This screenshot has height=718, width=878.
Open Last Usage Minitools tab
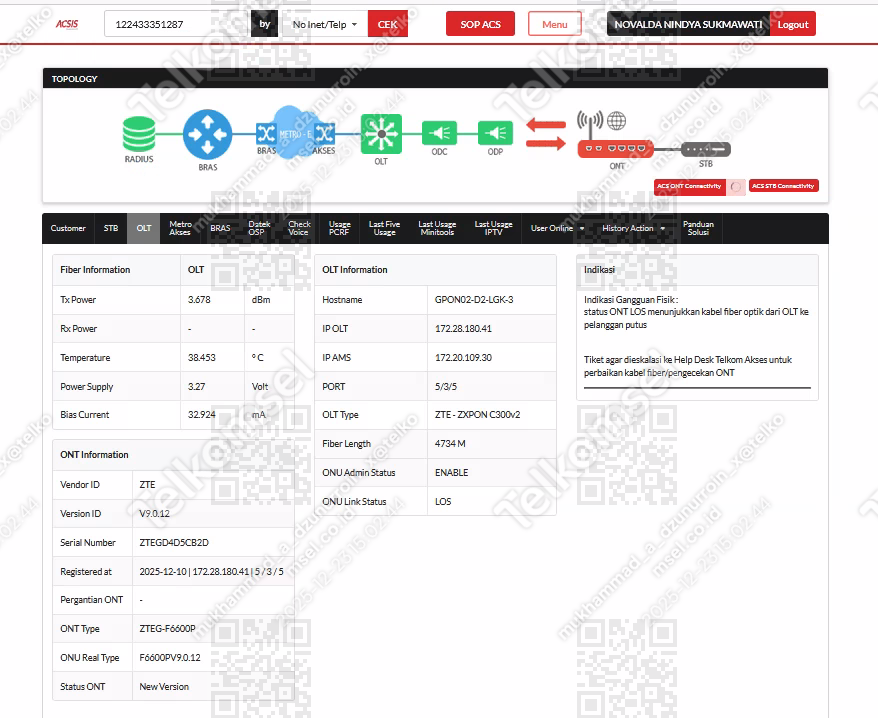click(437, 229)
